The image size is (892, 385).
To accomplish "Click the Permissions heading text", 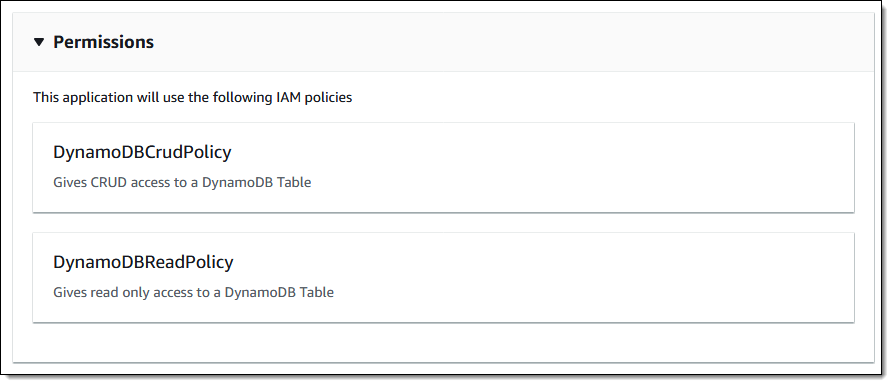I will pyautogui.click(x=104, y=42).
